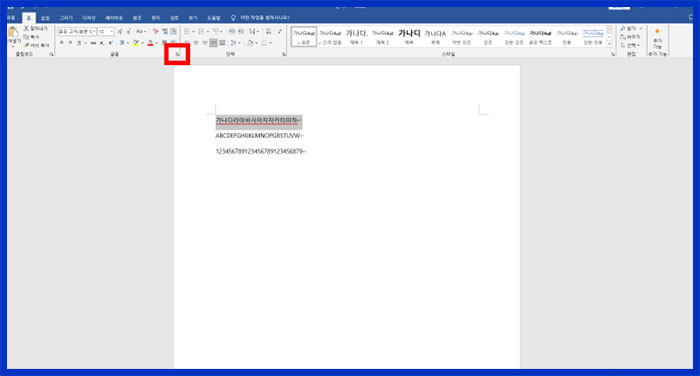The width and height of the screenshot is (700, 376).
Task: Apply the yellow highlight color to the text
Action: click(x=136, y=43)
